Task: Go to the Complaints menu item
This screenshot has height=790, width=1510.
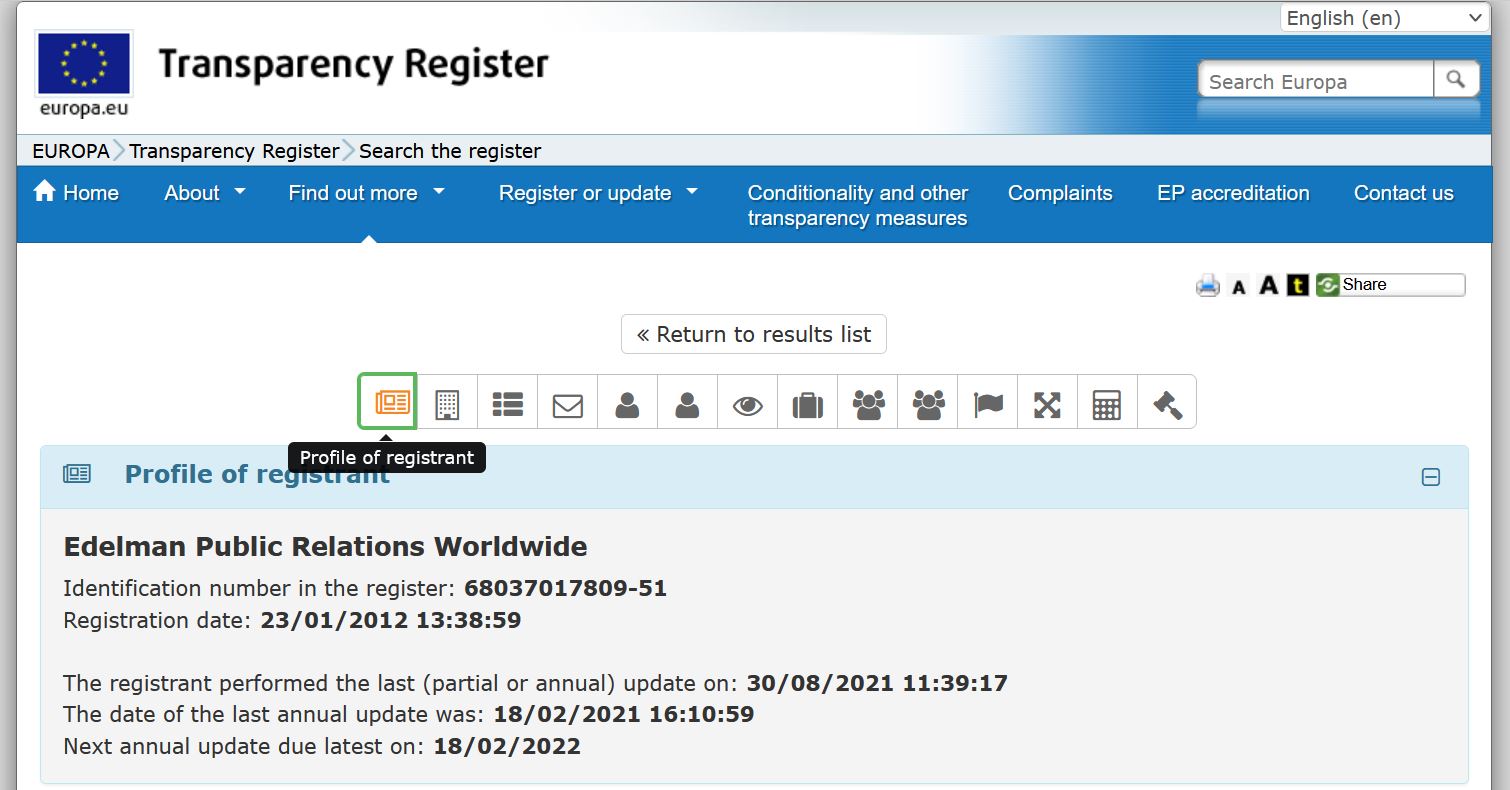Action: pyautogui.click(x=1059, y=193)
